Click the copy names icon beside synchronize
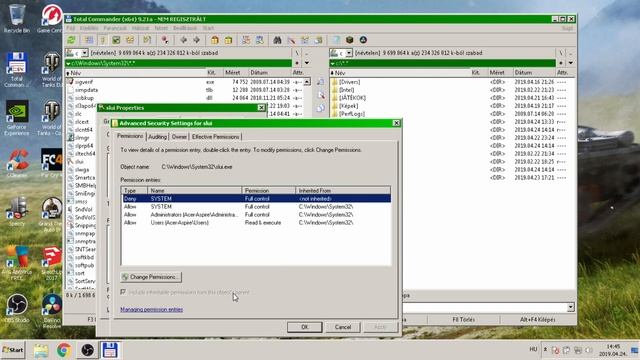The image size is (640, 360). (318, 40)
